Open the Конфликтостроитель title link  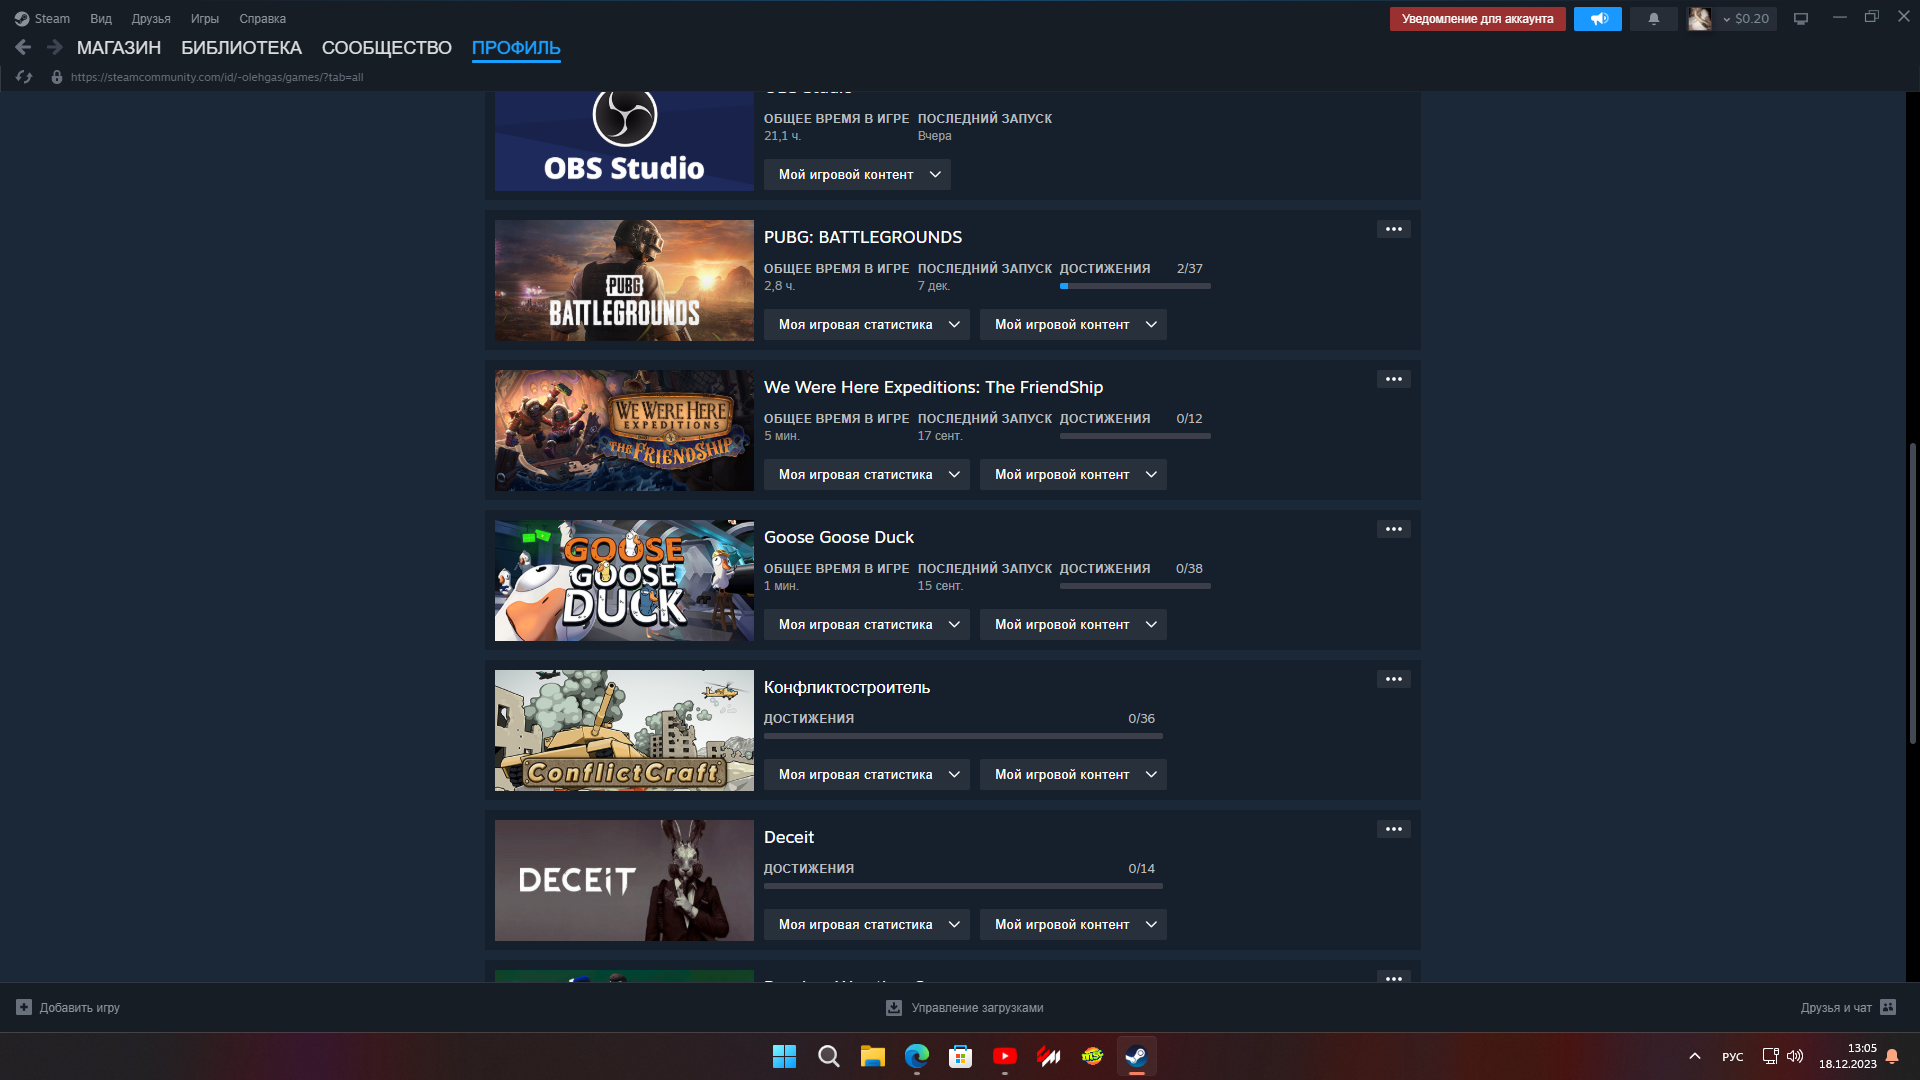click(847, 687)
